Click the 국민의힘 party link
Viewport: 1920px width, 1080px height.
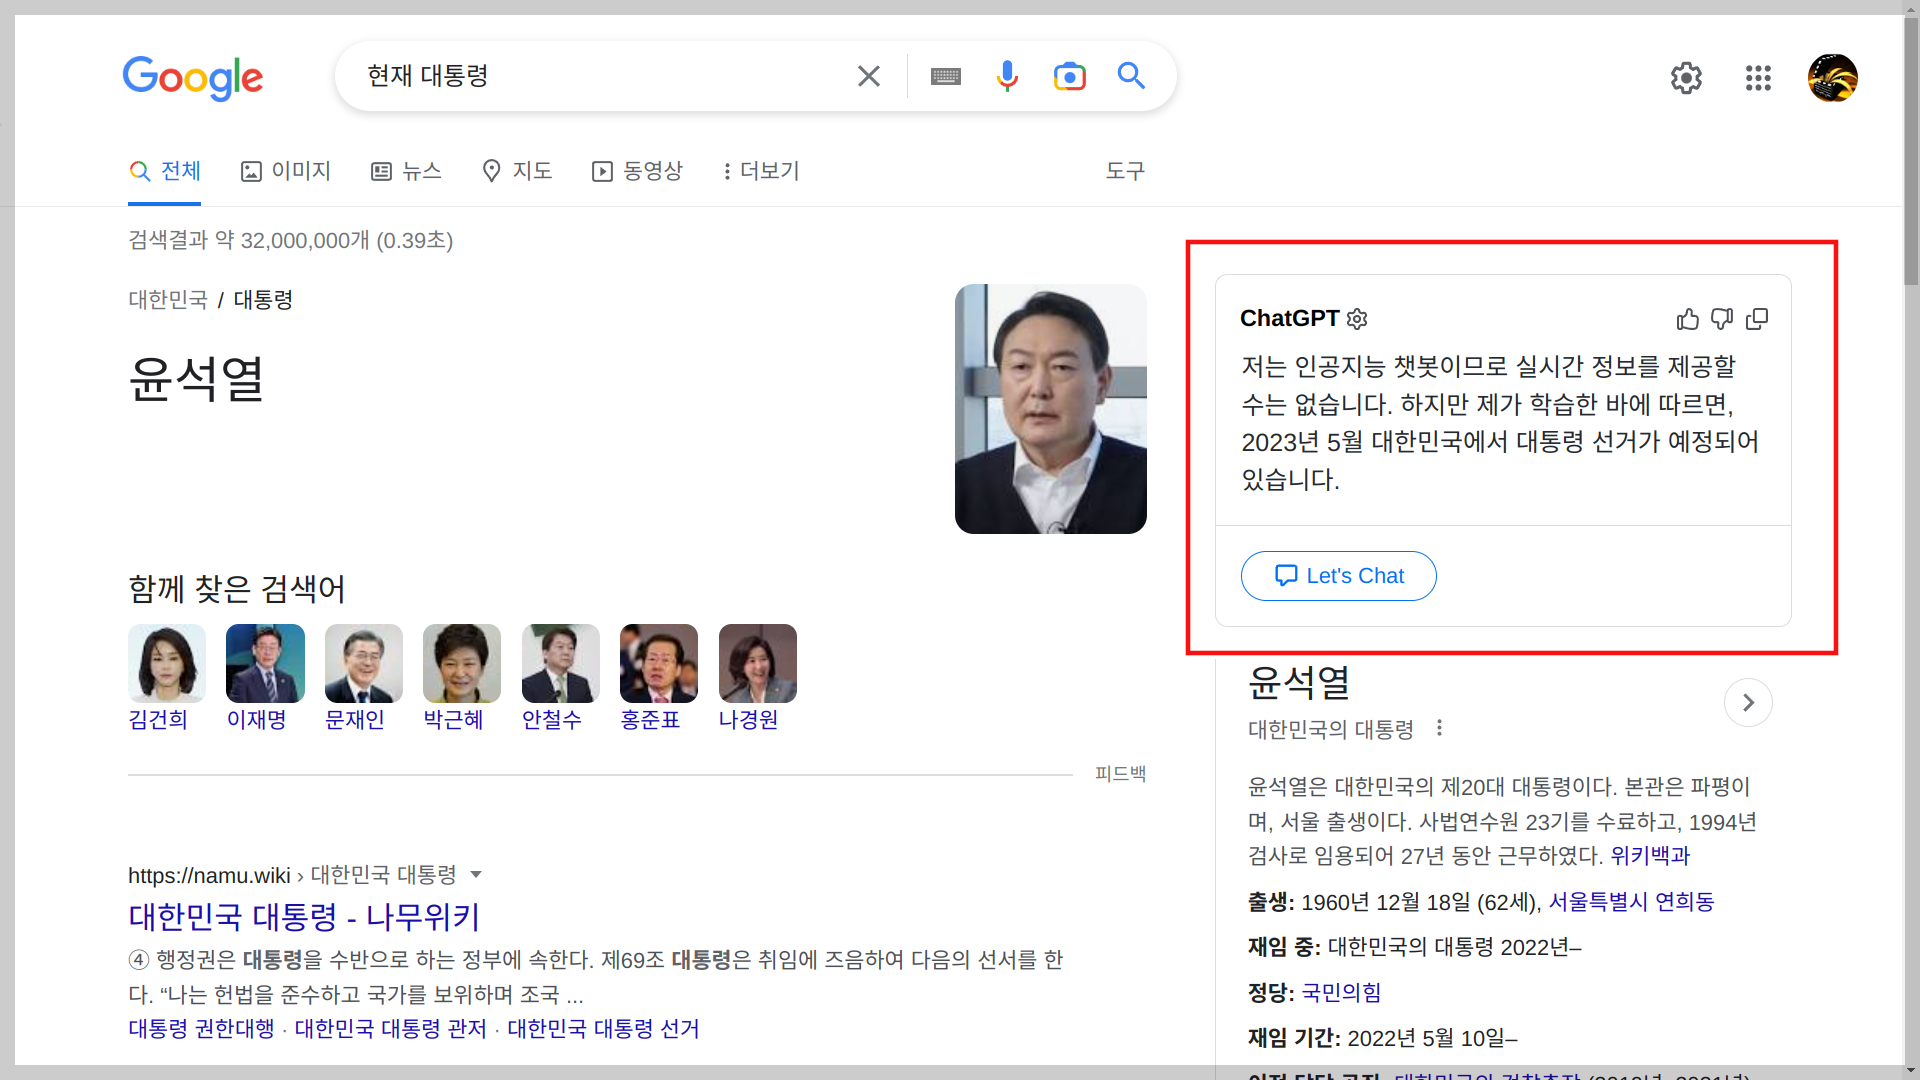1341,993
